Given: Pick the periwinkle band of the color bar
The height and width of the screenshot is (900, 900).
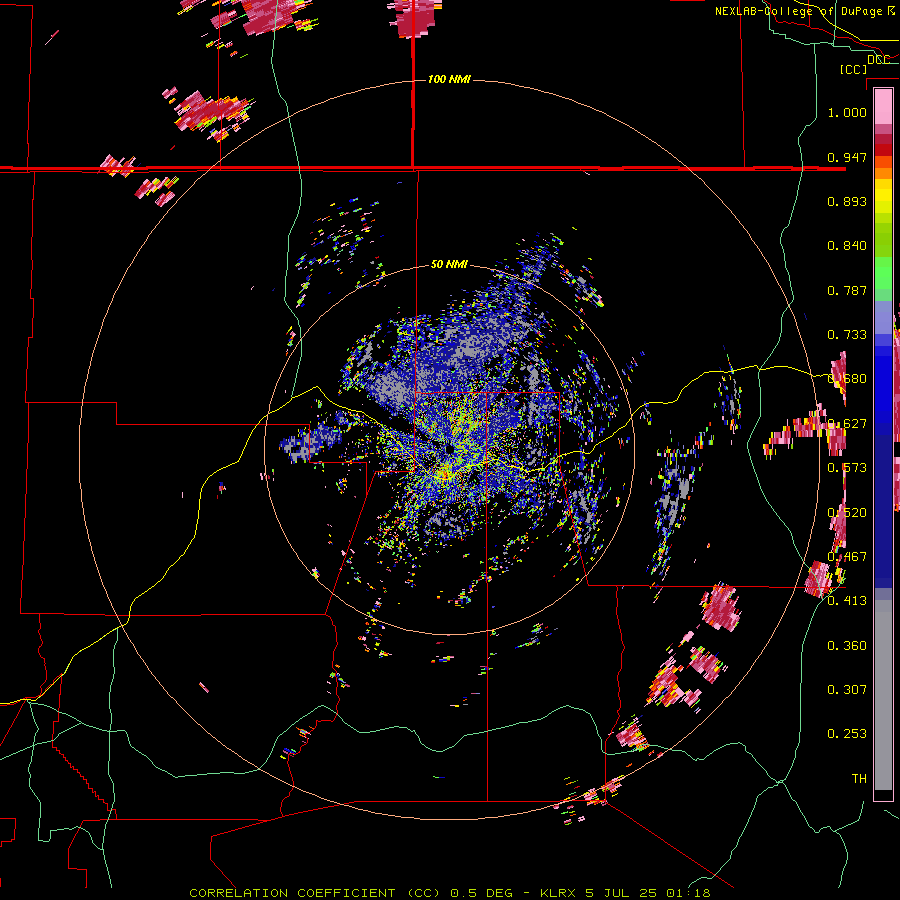Looking at the screenshot, I should [883, 317].
